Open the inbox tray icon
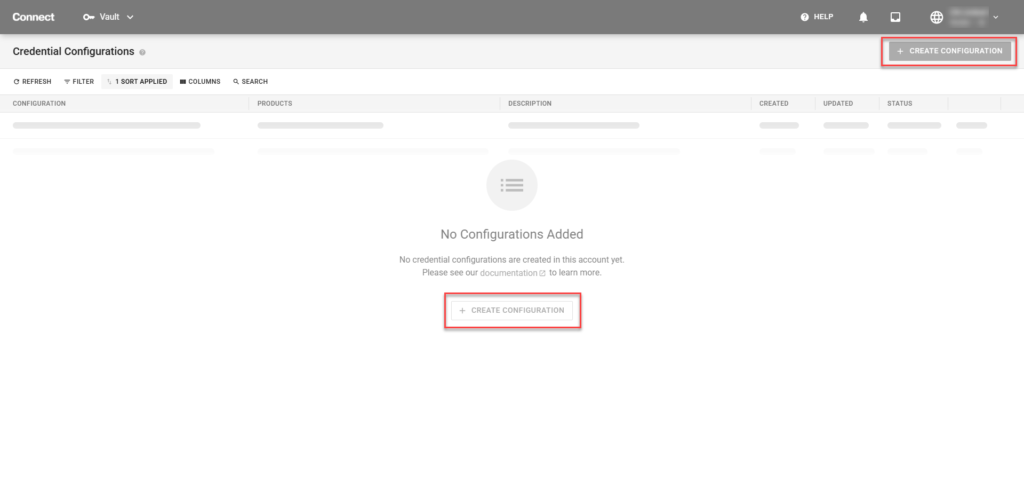Viewport: 1024px width, 490px height. [896, 17]
